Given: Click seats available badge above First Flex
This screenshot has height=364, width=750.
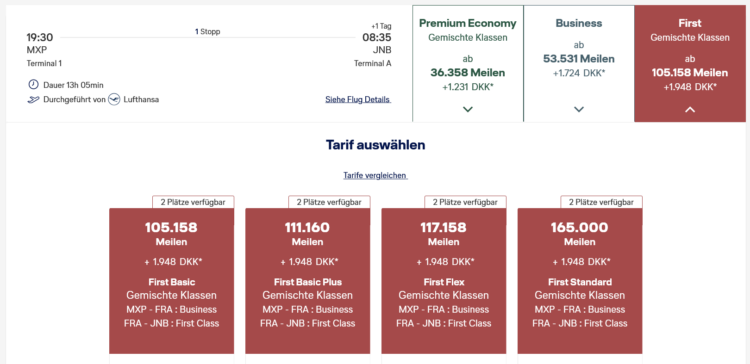Looking at the screenshot, I should 465,202.
